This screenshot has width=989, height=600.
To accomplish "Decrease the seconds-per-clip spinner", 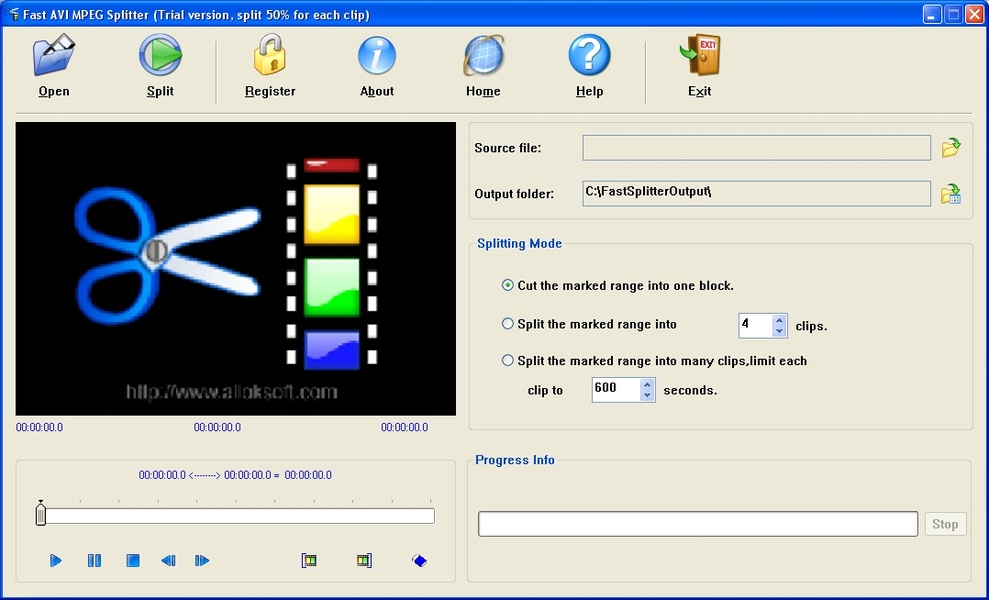I will click(x=647, y=396).
